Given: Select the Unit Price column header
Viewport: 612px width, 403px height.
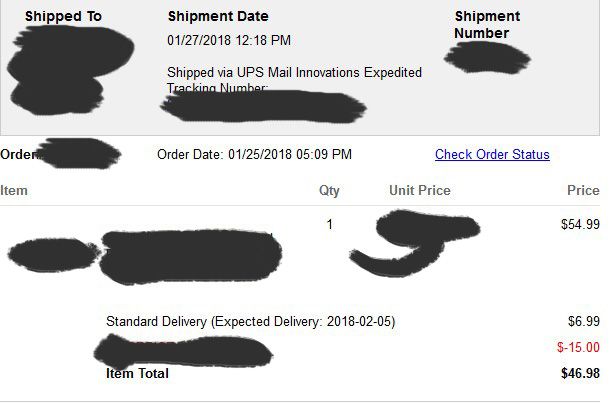Looking at the screenshot, I should tap(419, 190).
